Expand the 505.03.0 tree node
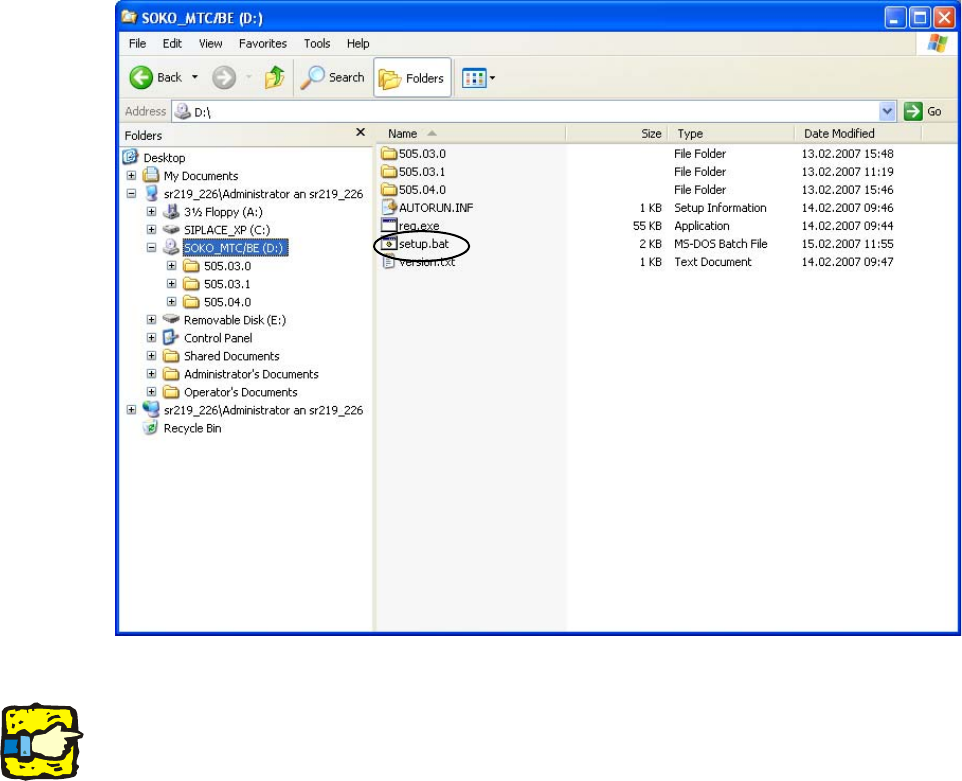 [x=172, y=266]
